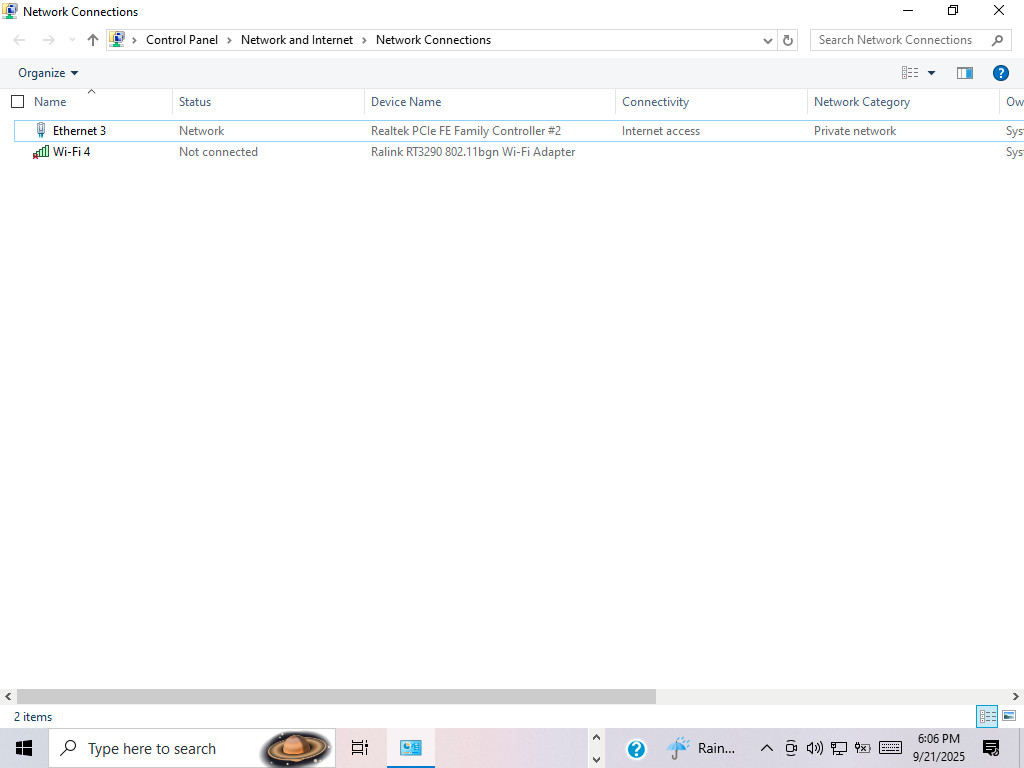Click the Up arrow navigation button
1024x768 pixels.
(x=93, y=40)
